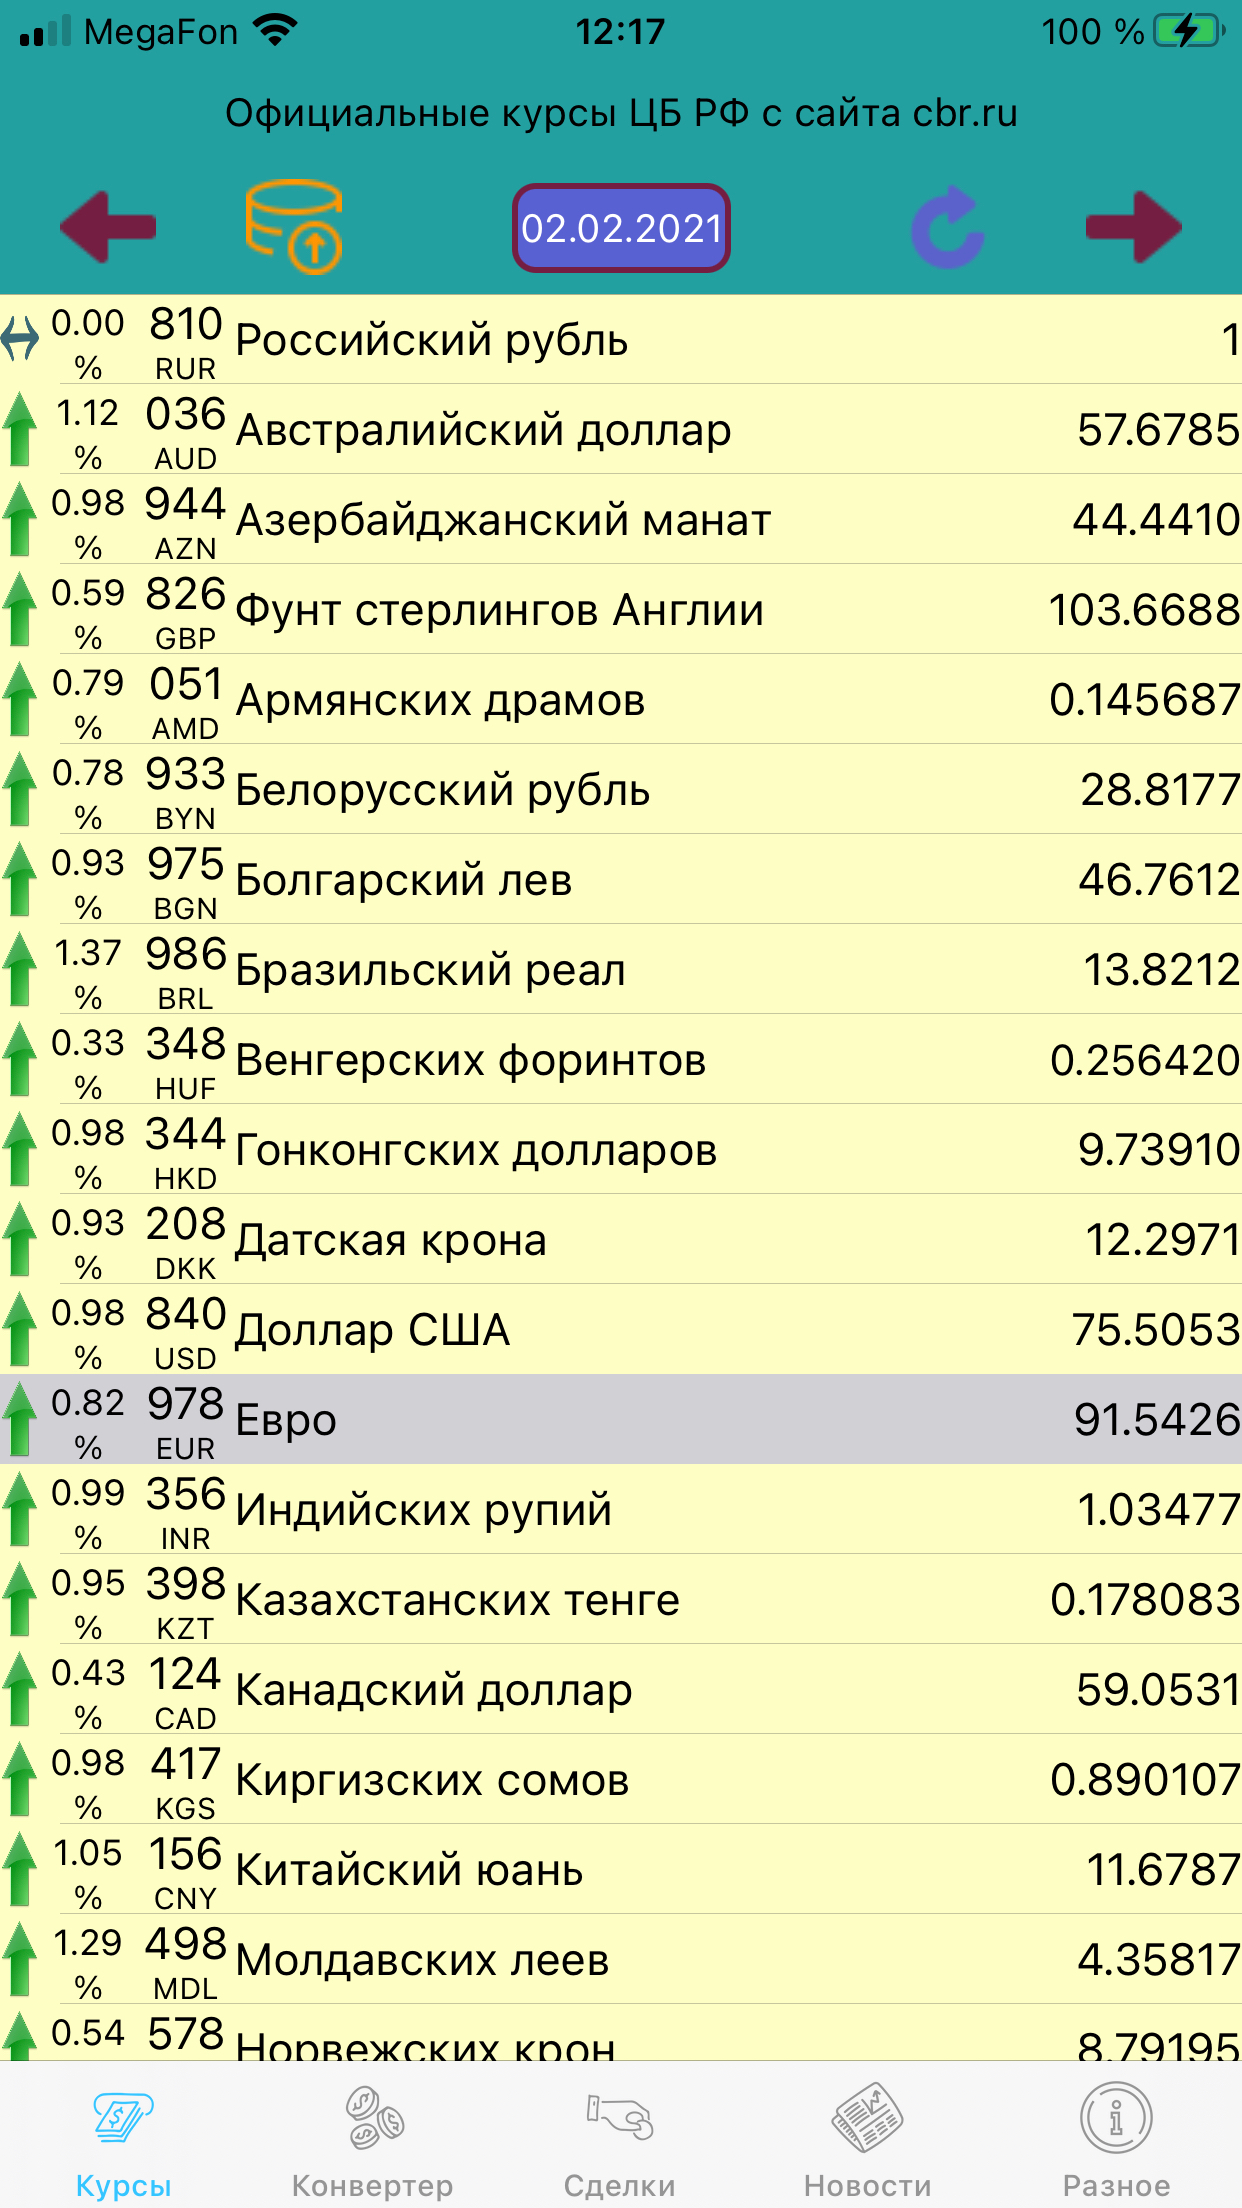Select the Гонконгских долларов row
The height and width of the screenshot is (2208, 1242).
pyautogui.click(x=621, y=1150)
